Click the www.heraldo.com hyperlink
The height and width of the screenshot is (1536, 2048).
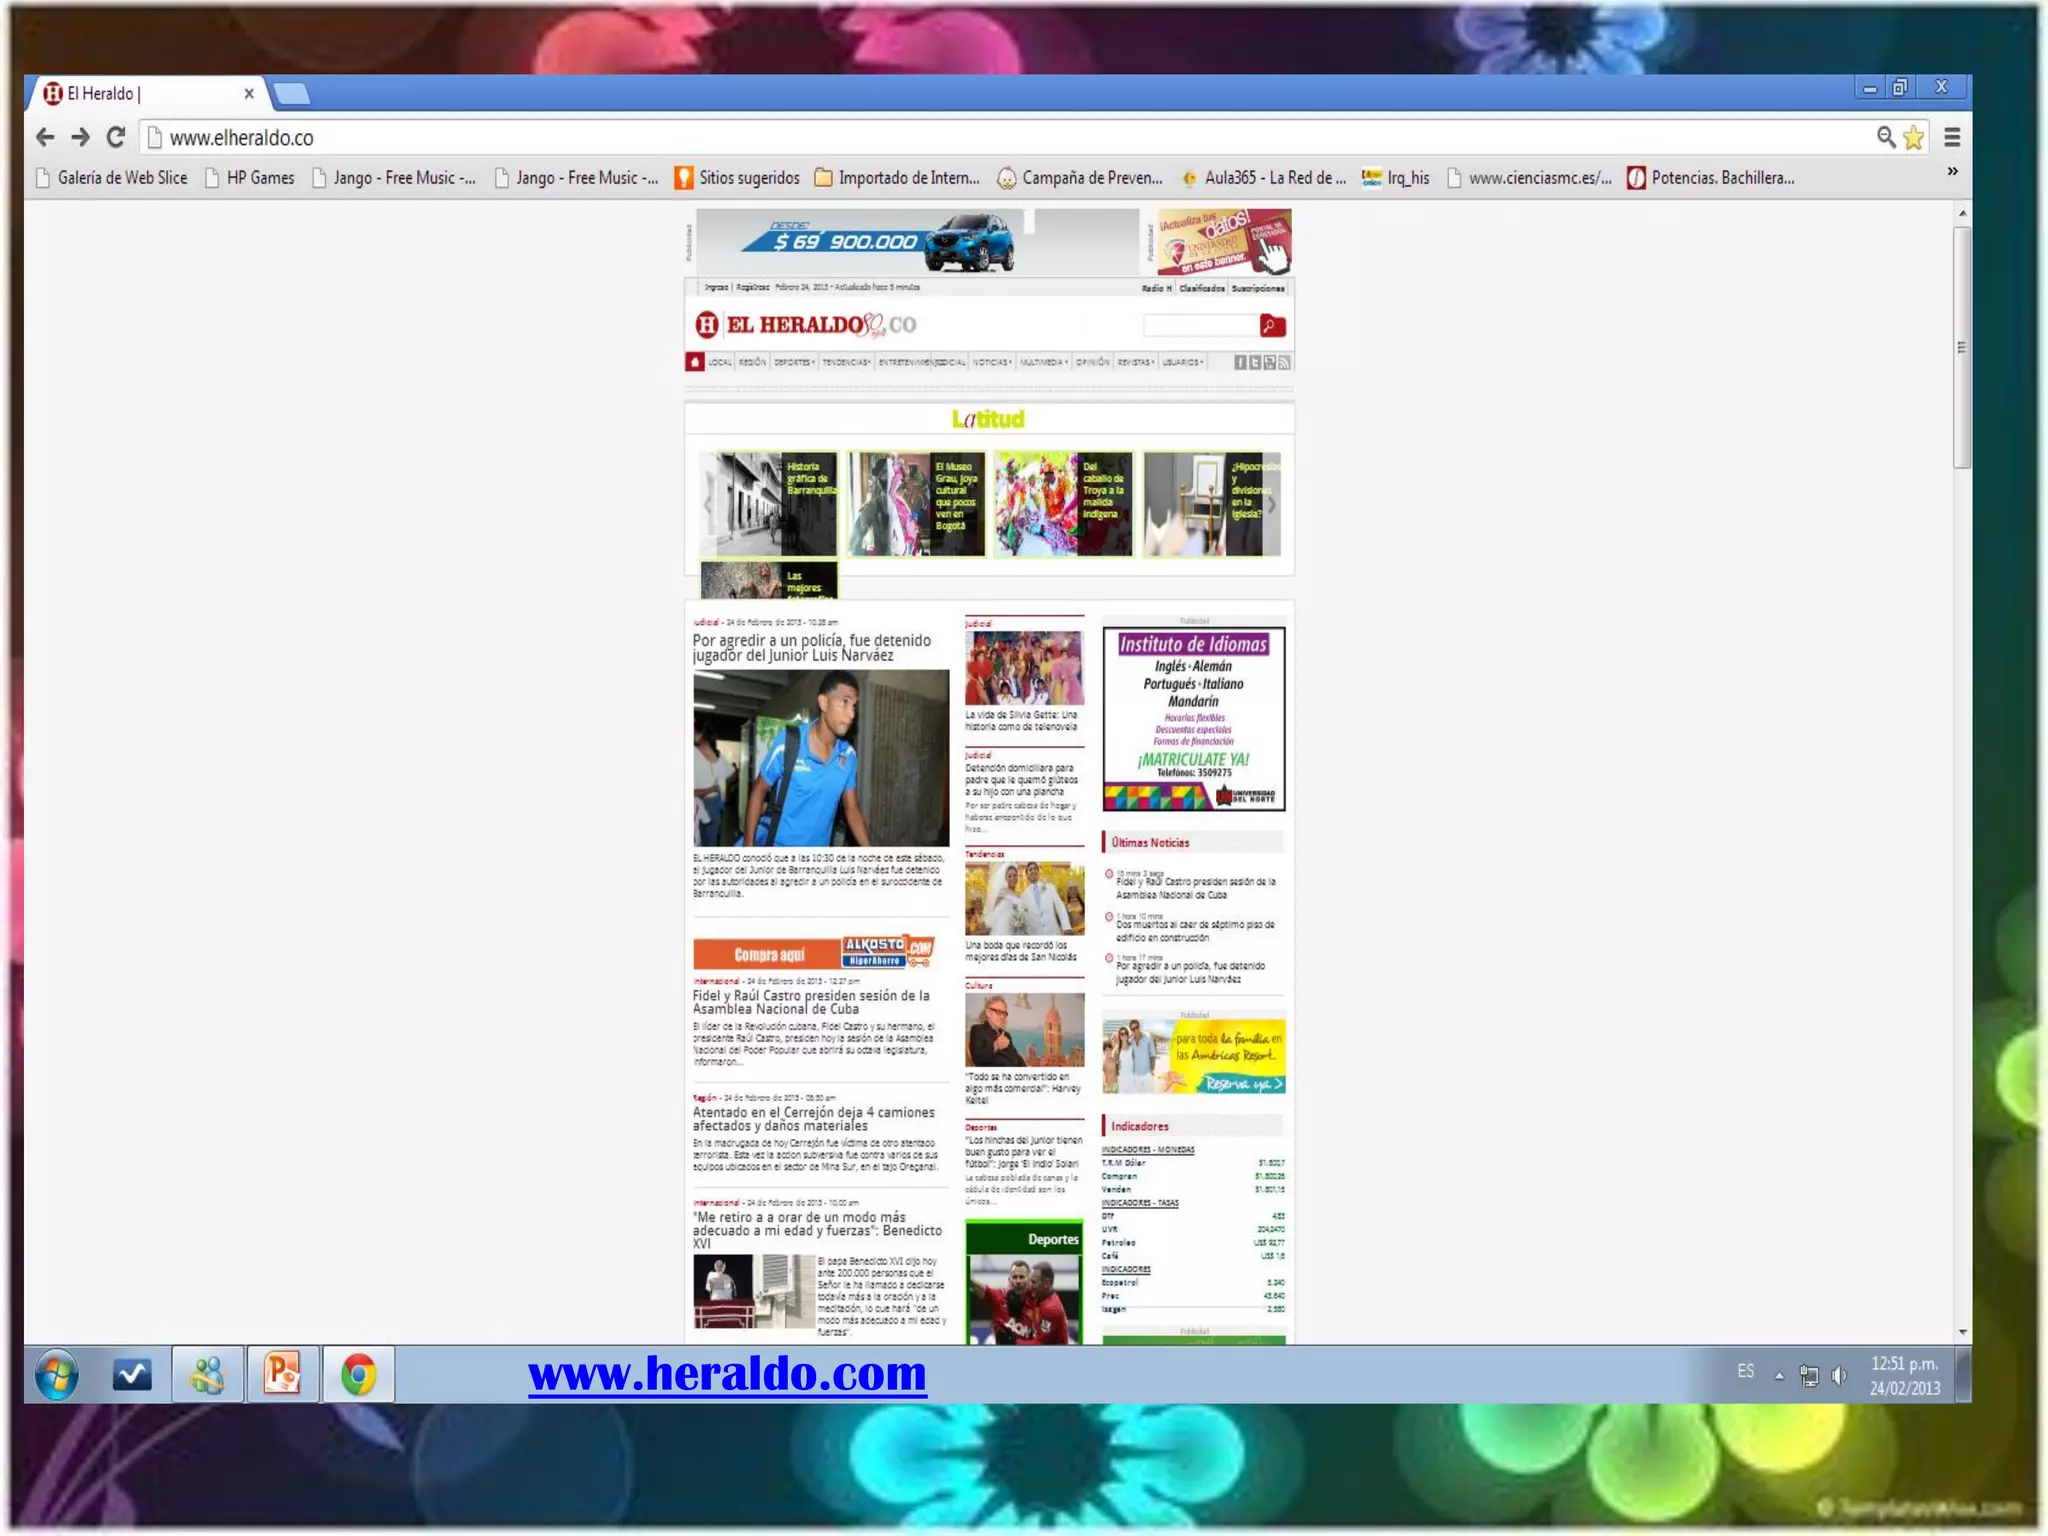(x=727, y=1374)
